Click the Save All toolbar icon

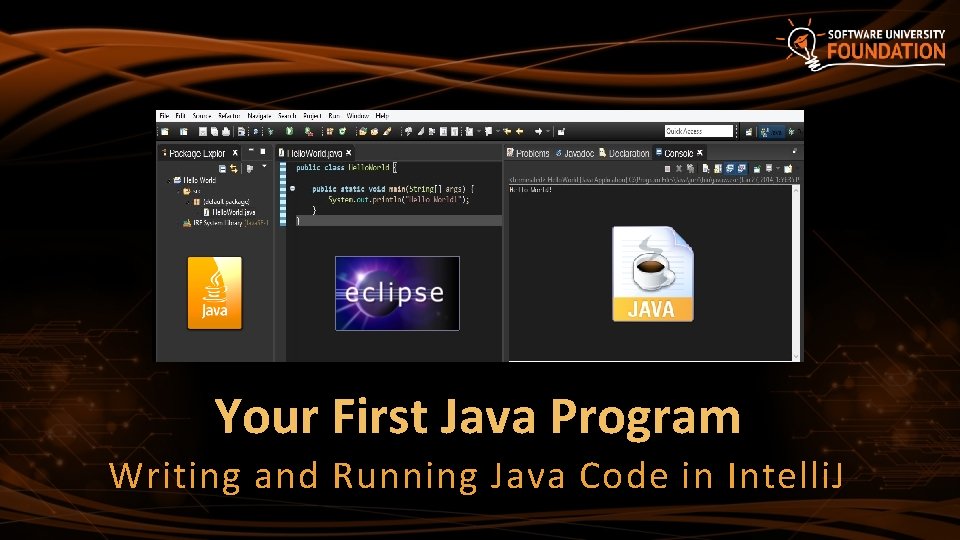214,131
